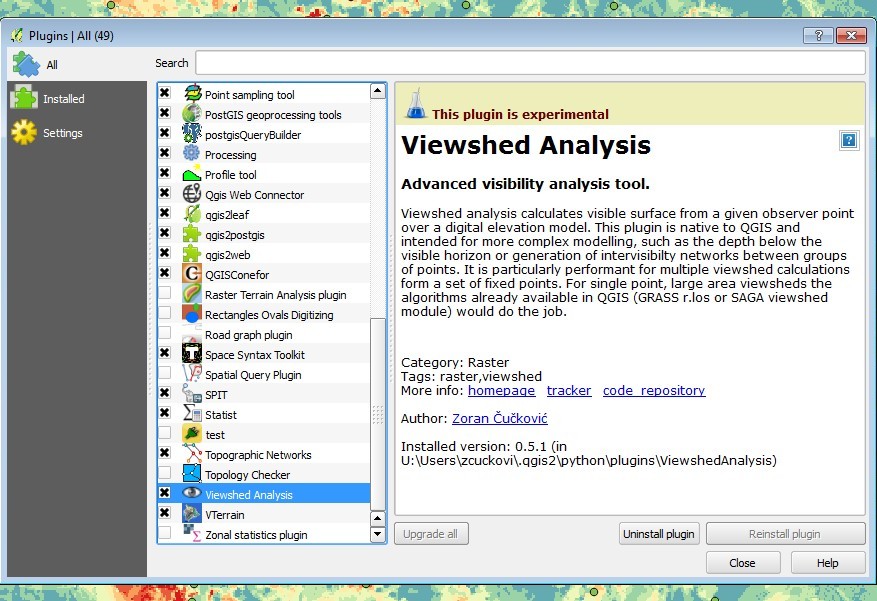Enable the Rectangles Ovals Digitizing checkbox
Screen dimensions: 877x601
click(x=164, y=313)
